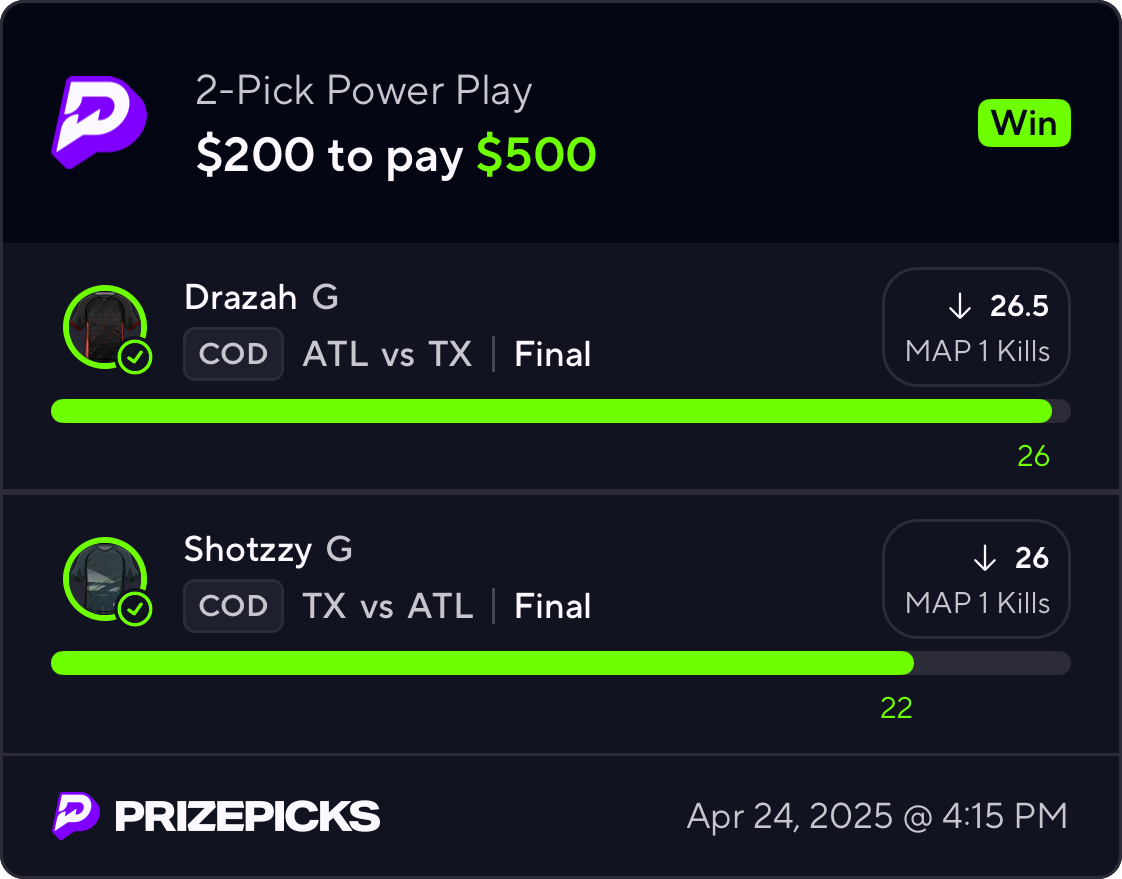Image resolution: width=1122 pixels, height=879 pixels.
Task: Click the COD tag under Shotzzy
Action: click(233, 606)
